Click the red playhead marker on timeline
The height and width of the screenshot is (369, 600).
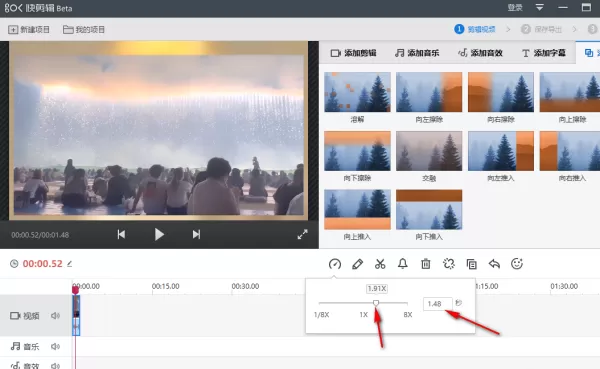[x=75, y=290]
